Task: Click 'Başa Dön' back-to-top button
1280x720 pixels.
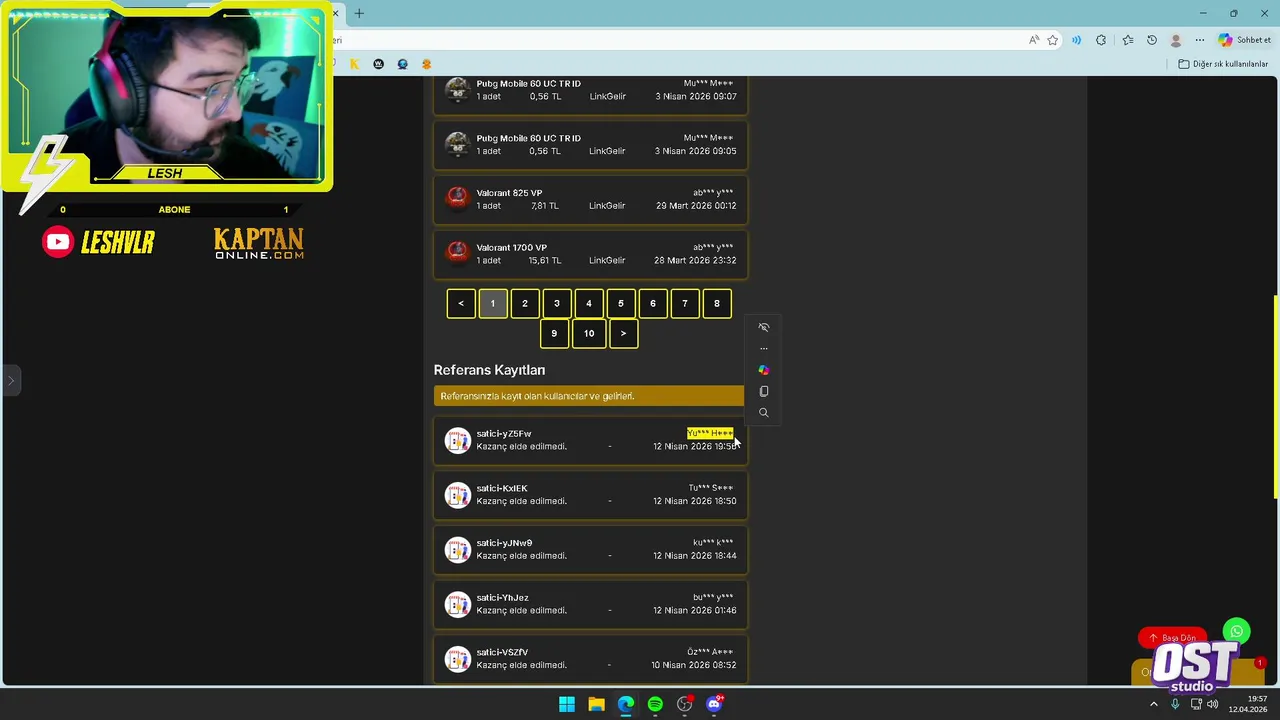Action: [1172, 638]
